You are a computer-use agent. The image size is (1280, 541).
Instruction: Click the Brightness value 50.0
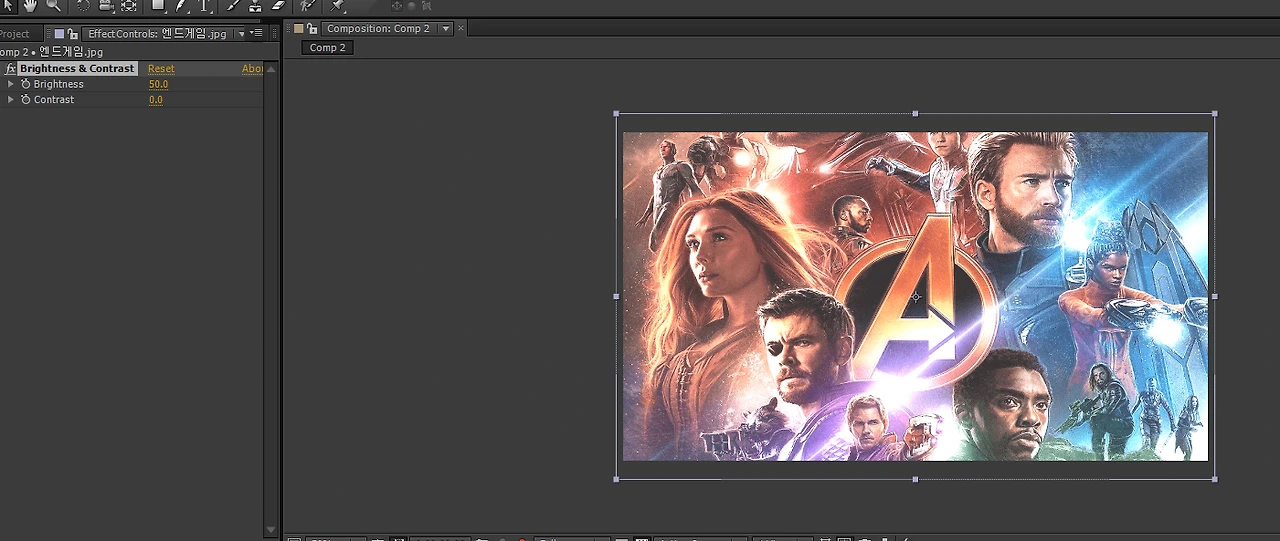pos(158,84)
